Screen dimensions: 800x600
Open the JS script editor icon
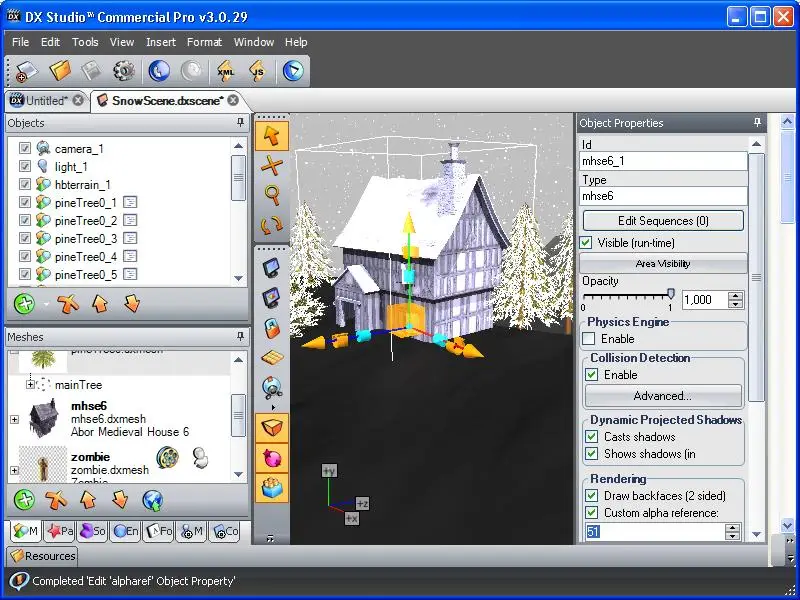pyautogui.click(x=259, y=71)
